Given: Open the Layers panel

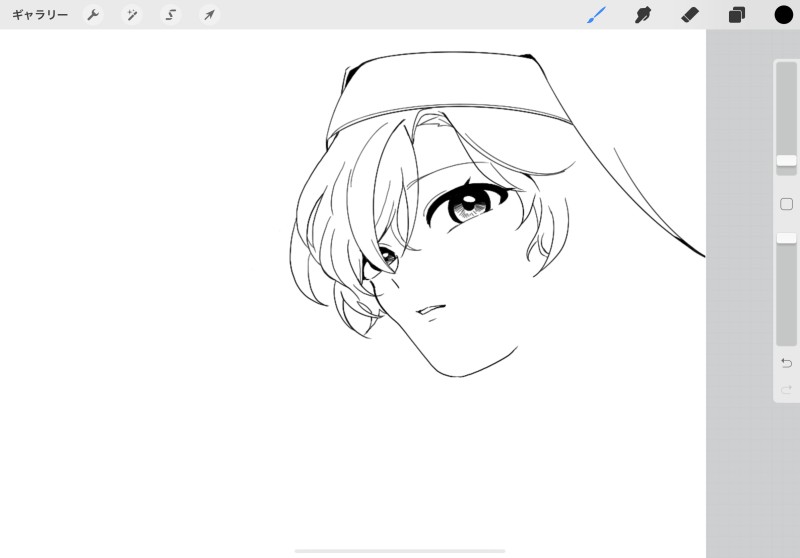Looking at the screenshot, I should [737, 15].
